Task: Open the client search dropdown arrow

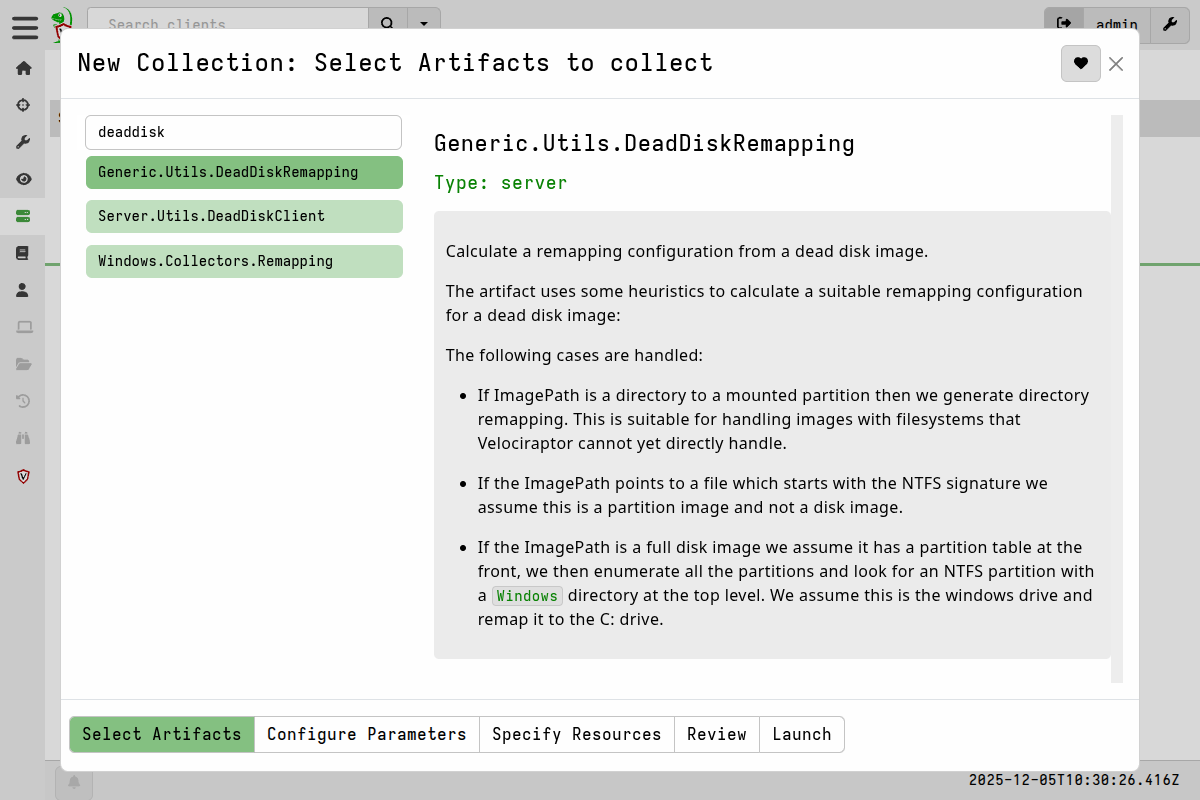Action: 424,22
